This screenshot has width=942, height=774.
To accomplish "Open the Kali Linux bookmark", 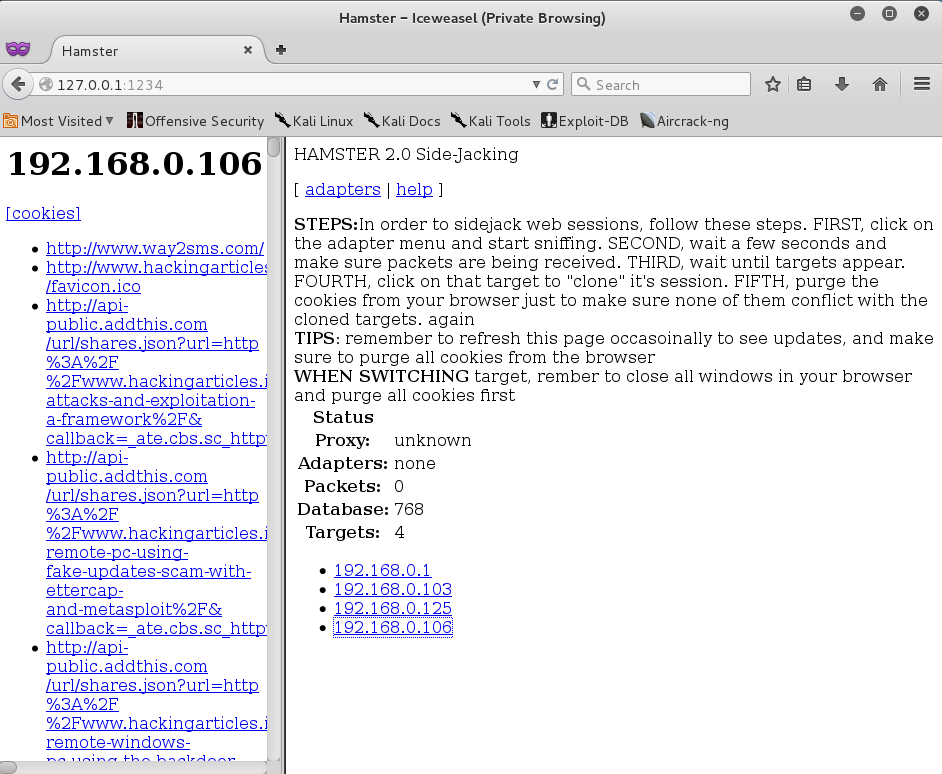I will click(314, 121).
